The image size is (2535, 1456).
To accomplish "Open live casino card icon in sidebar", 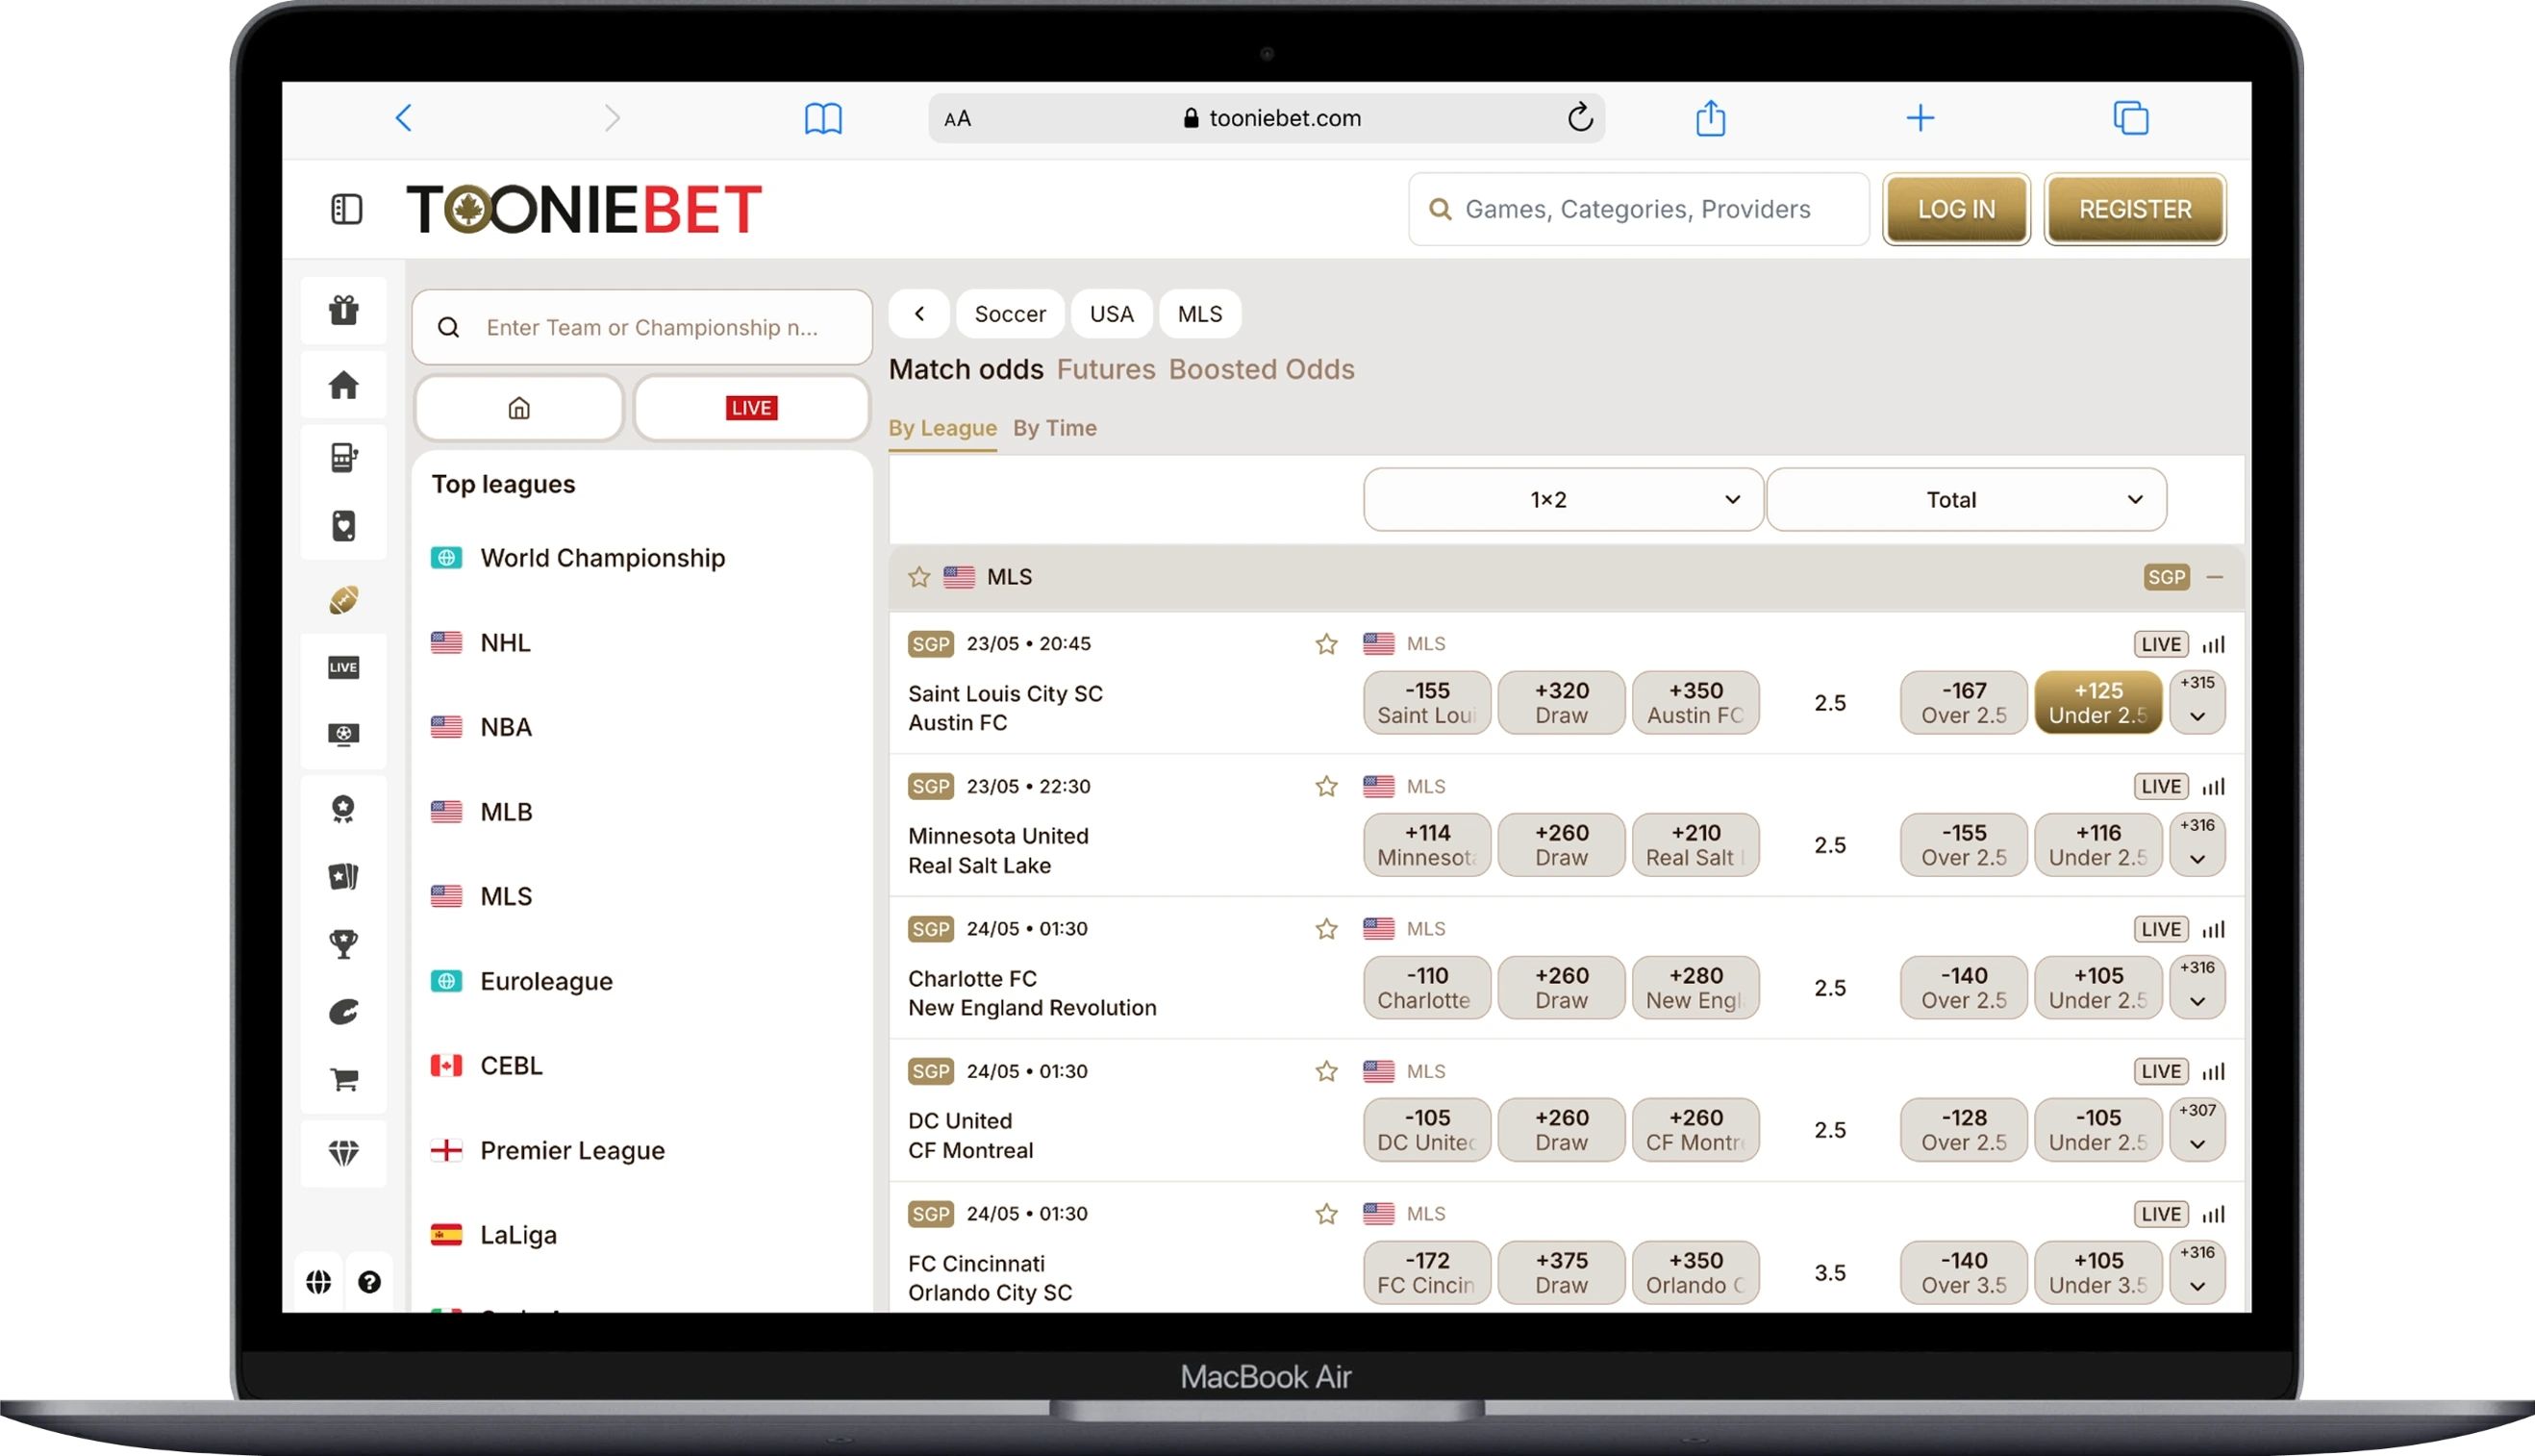I will pos(344,526).
